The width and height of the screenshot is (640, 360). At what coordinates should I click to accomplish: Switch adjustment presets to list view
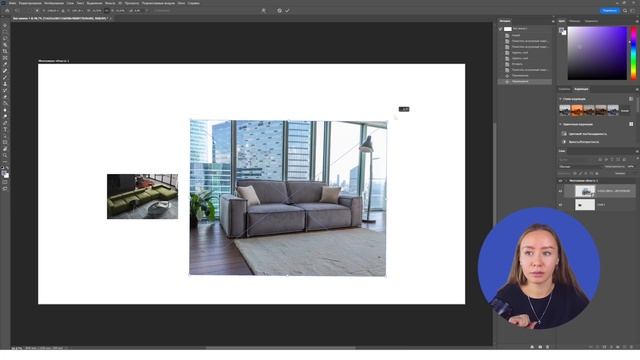click(631, 99)
